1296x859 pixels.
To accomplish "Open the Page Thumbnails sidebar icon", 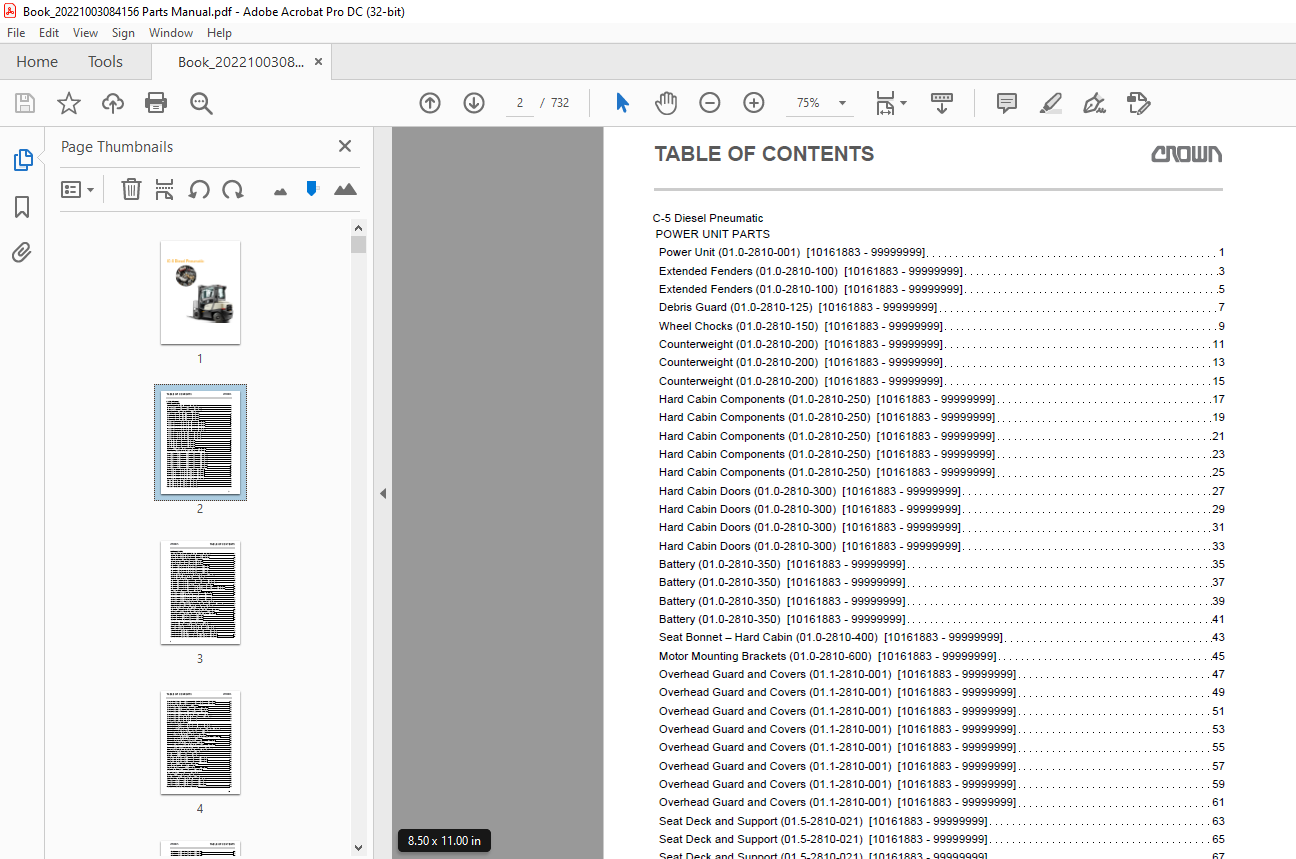I will tap(22, 160).
